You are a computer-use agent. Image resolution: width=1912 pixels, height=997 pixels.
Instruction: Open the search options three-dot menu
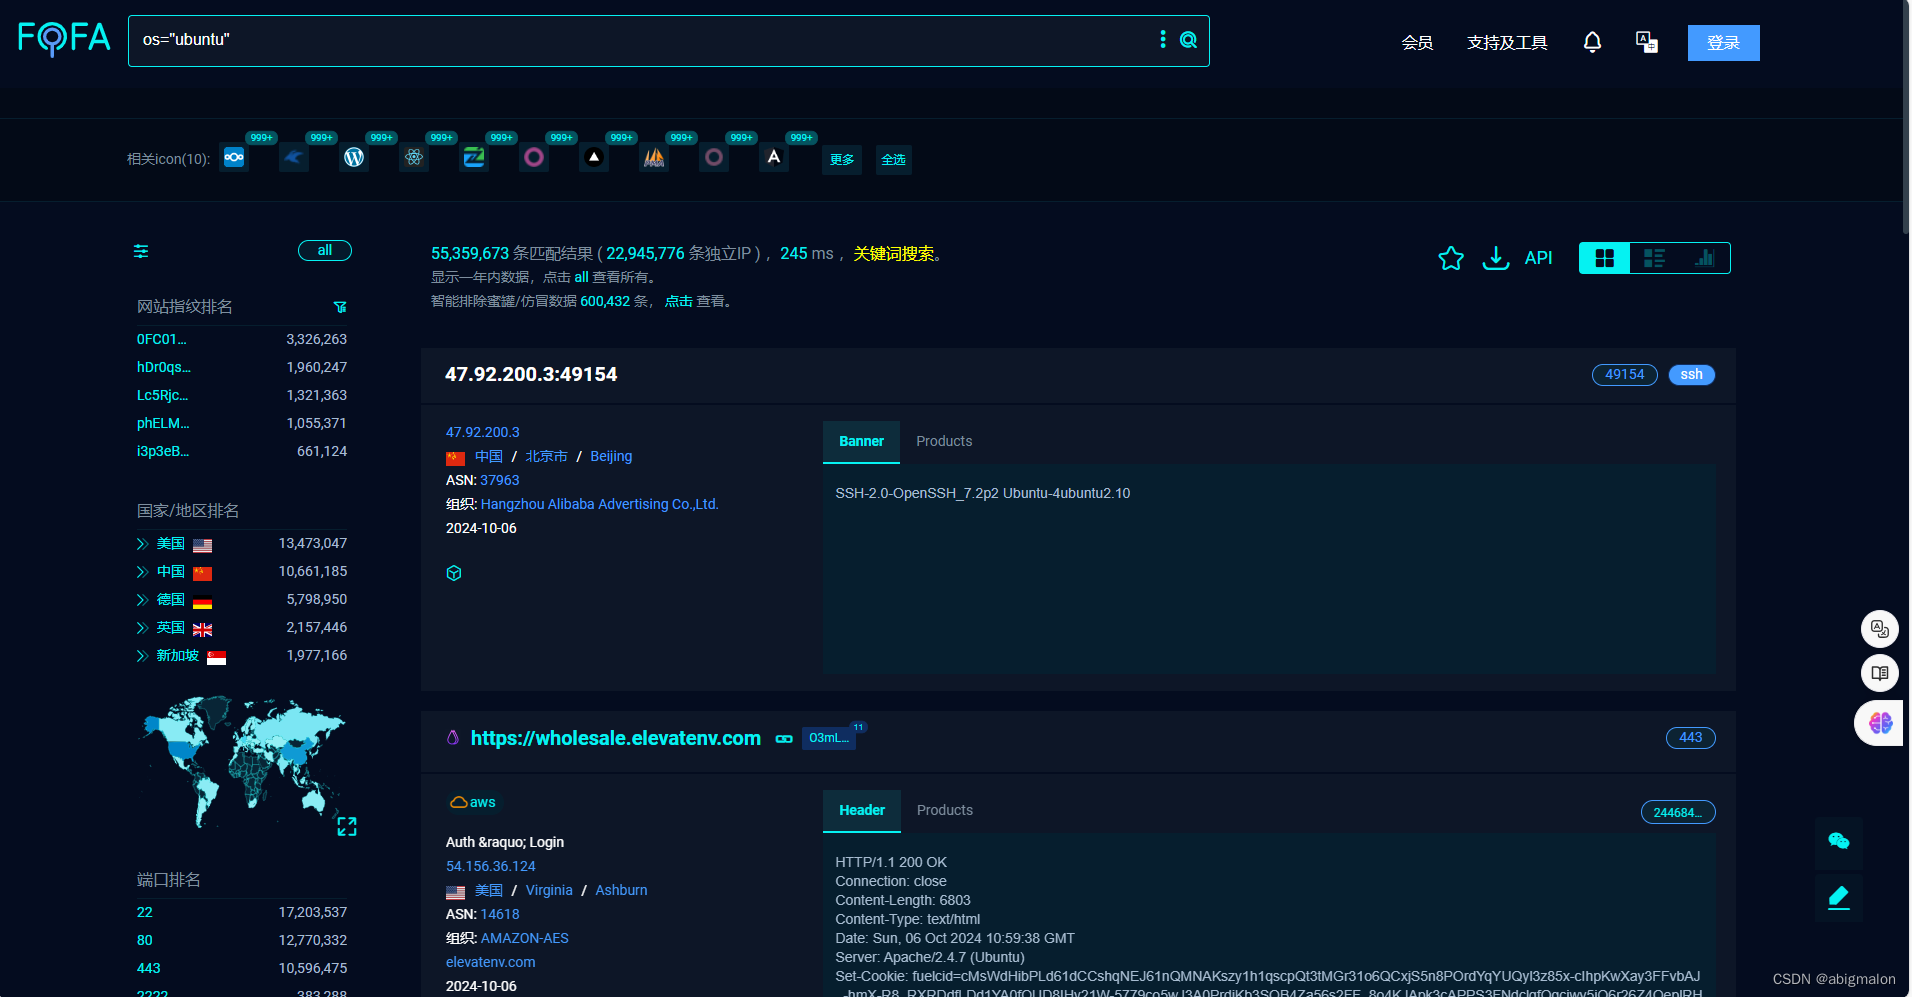click(x=1162, y=39)
